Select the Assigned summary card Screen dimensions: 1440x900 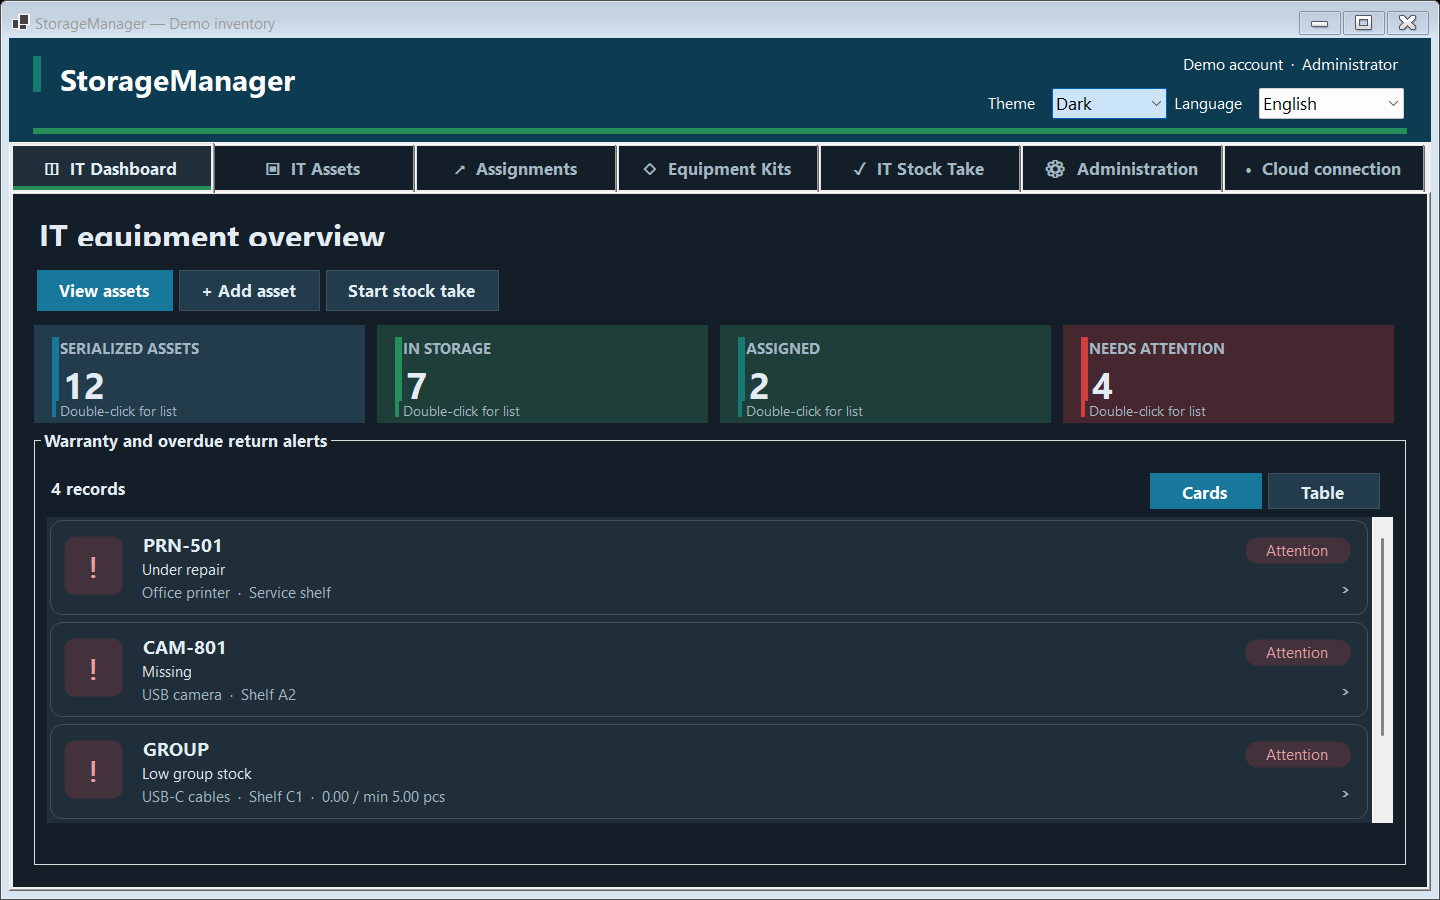(x=885, y=374)
